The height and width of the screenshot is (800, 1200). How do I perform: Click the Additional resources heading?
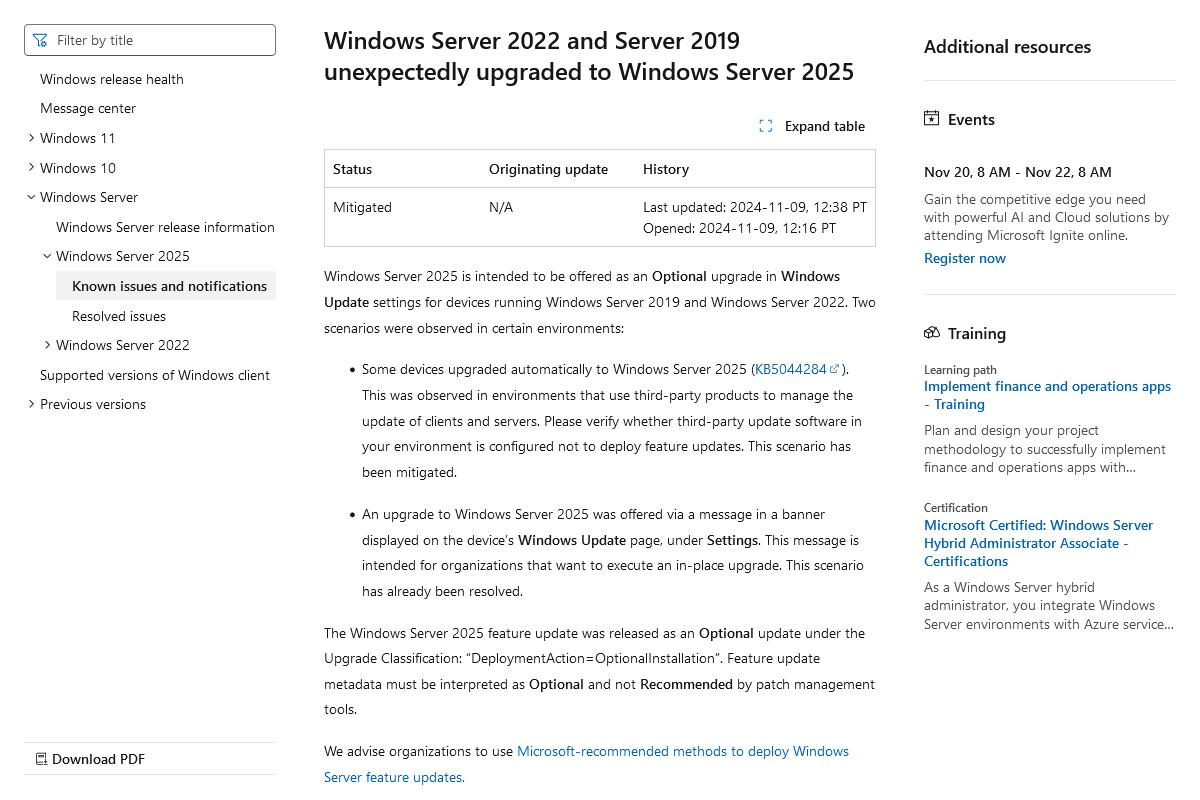1007,47
